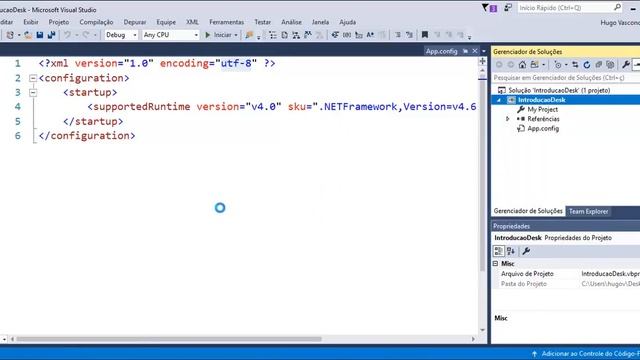Click the Properties wrench icon in Solution Explorer toolbar
Viewport: 640px width, 360px height.
pos(625,64)
